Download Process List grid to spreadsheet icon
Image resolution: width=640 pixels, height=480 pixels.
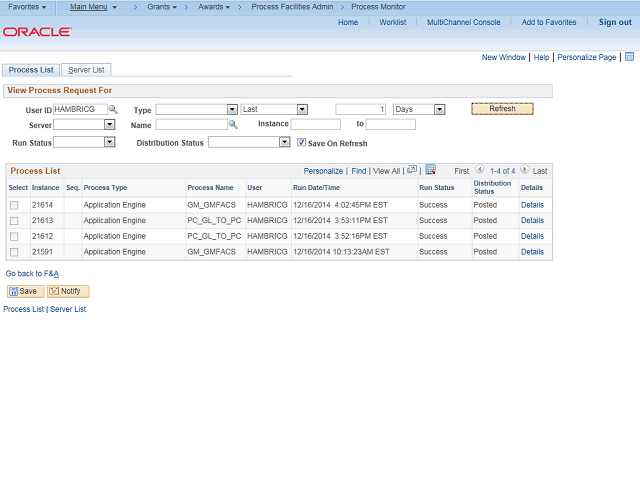431,169
